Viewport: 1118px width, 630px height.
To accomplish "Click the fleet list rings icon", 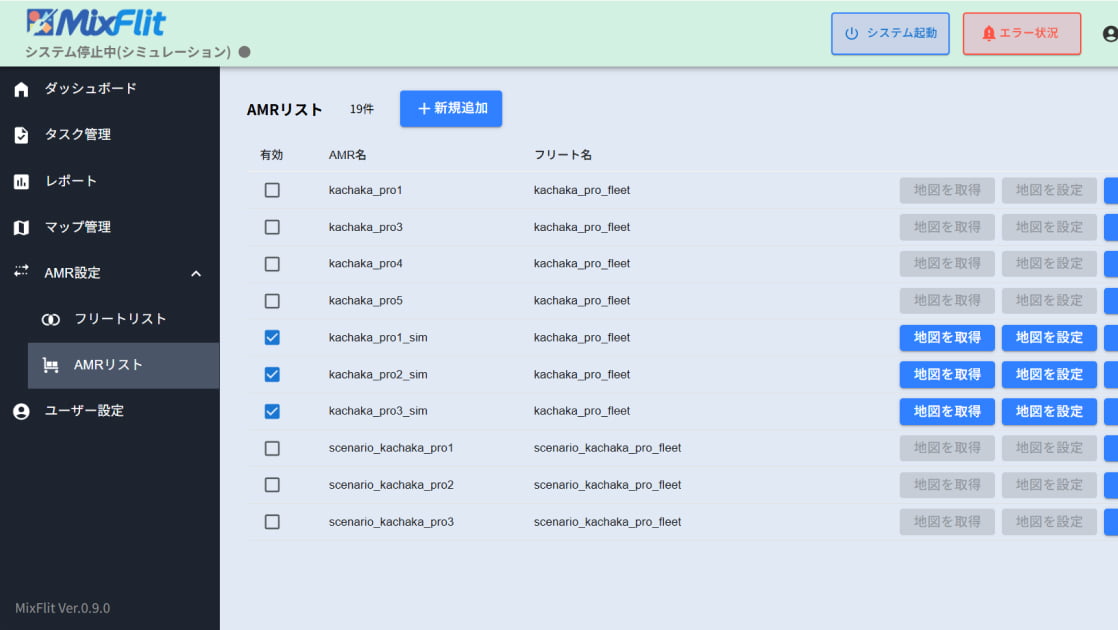I will click(x=51, y=320).
